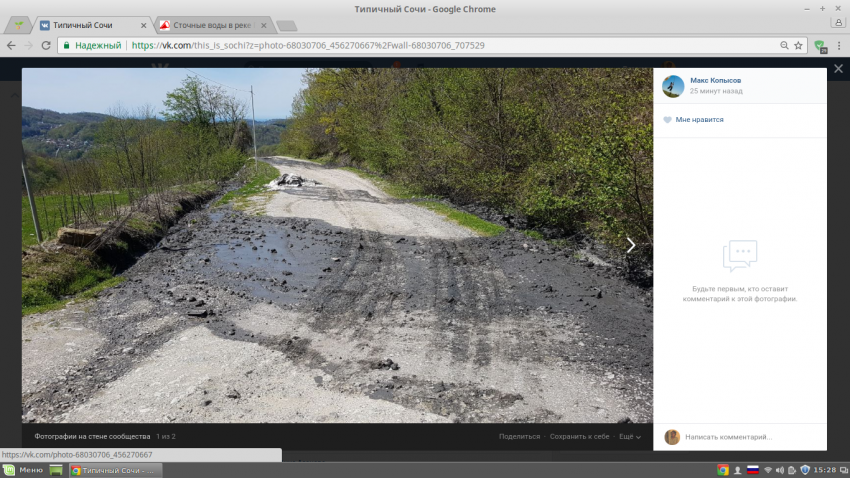Open the Chrome three-dot menu
Screen dimensions: 850x478
click(837, 45)
